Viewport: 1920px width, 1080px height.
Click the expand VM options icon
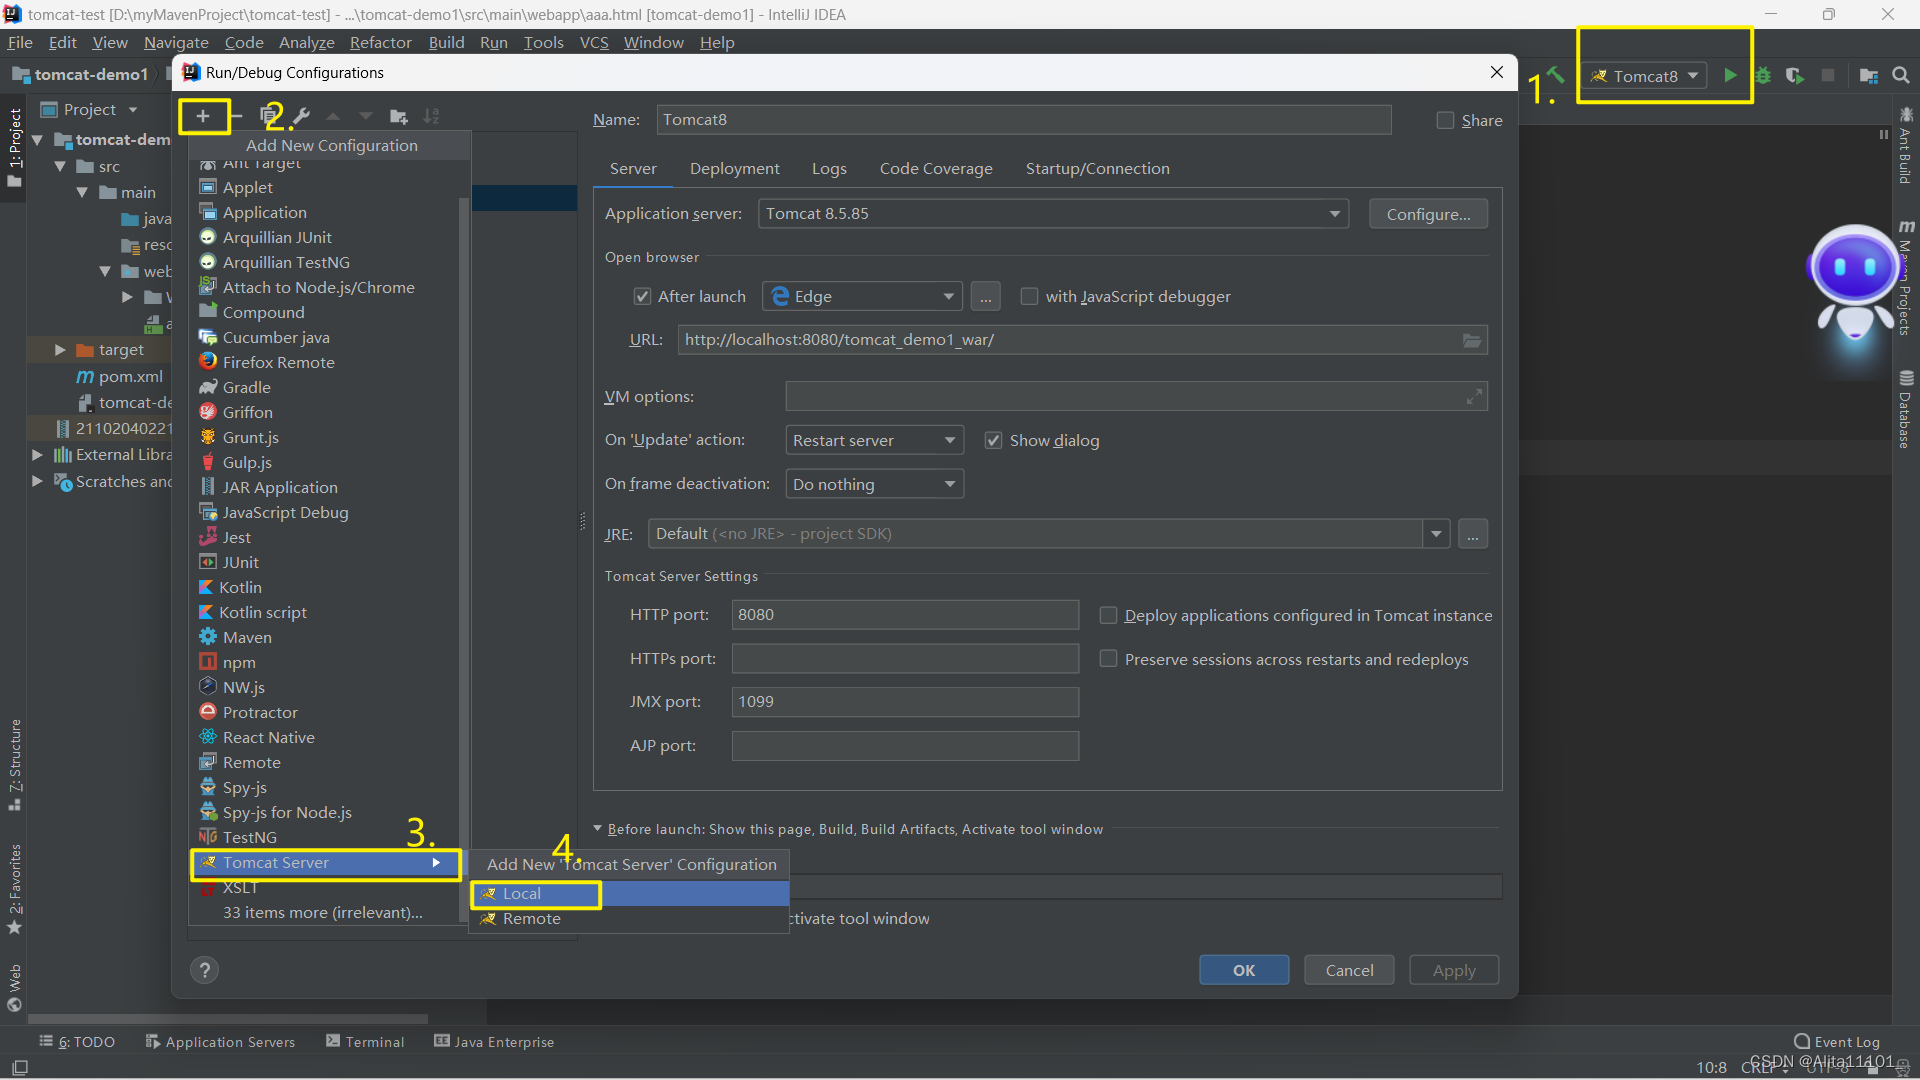(x=1476, y=396)
